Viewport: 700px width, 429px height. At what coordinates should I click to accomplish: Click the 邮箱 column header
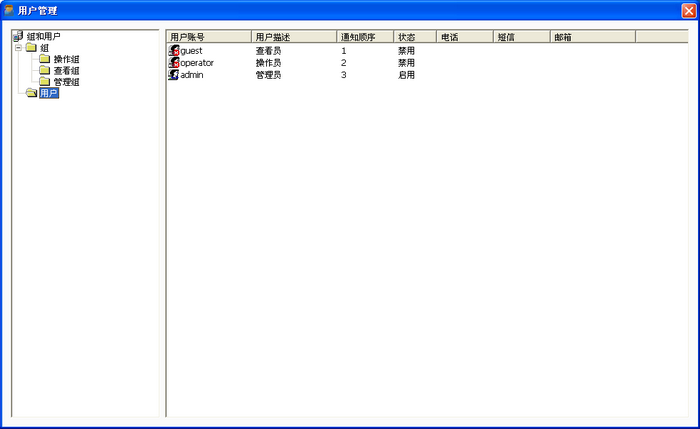592,36
